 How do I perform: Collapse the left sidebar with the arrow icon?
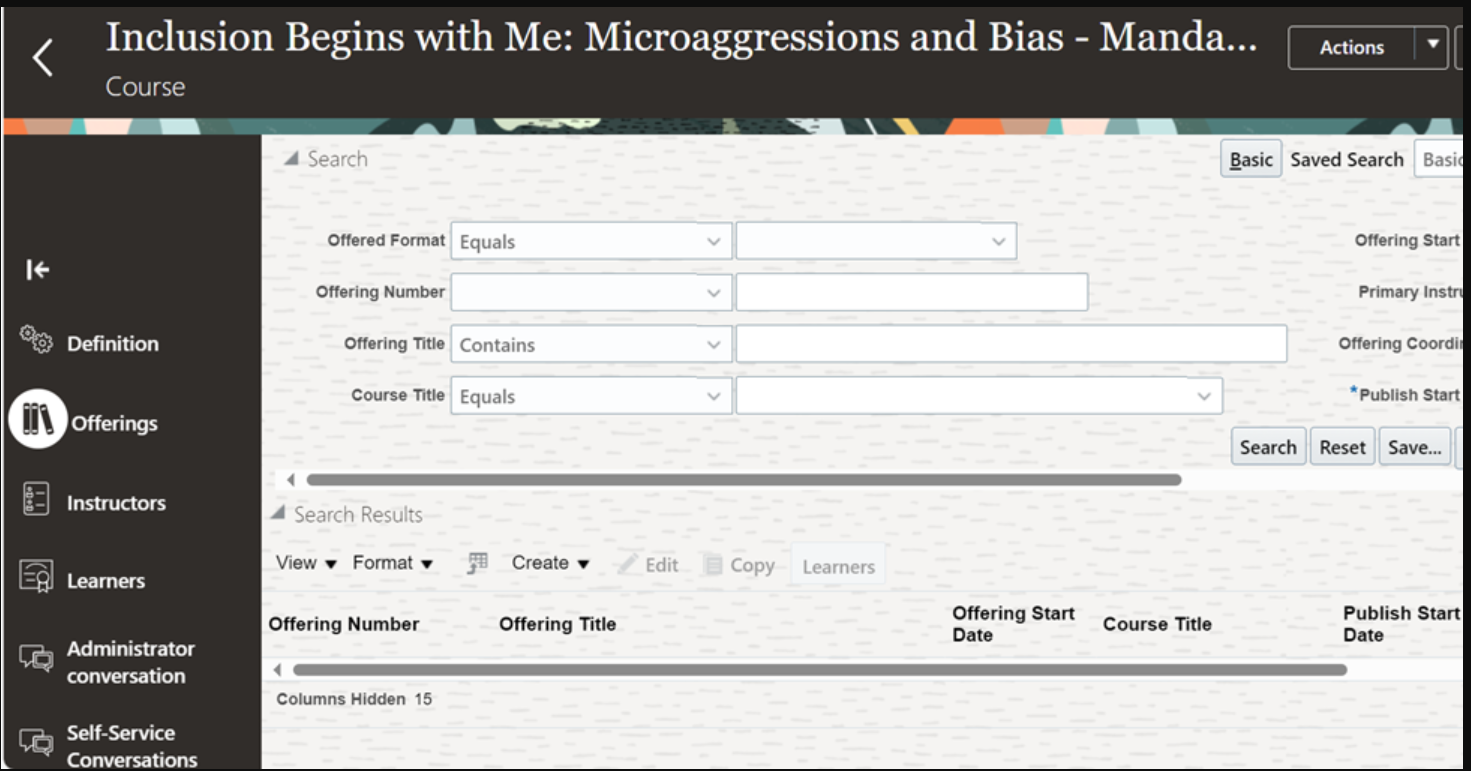(38, 270)
